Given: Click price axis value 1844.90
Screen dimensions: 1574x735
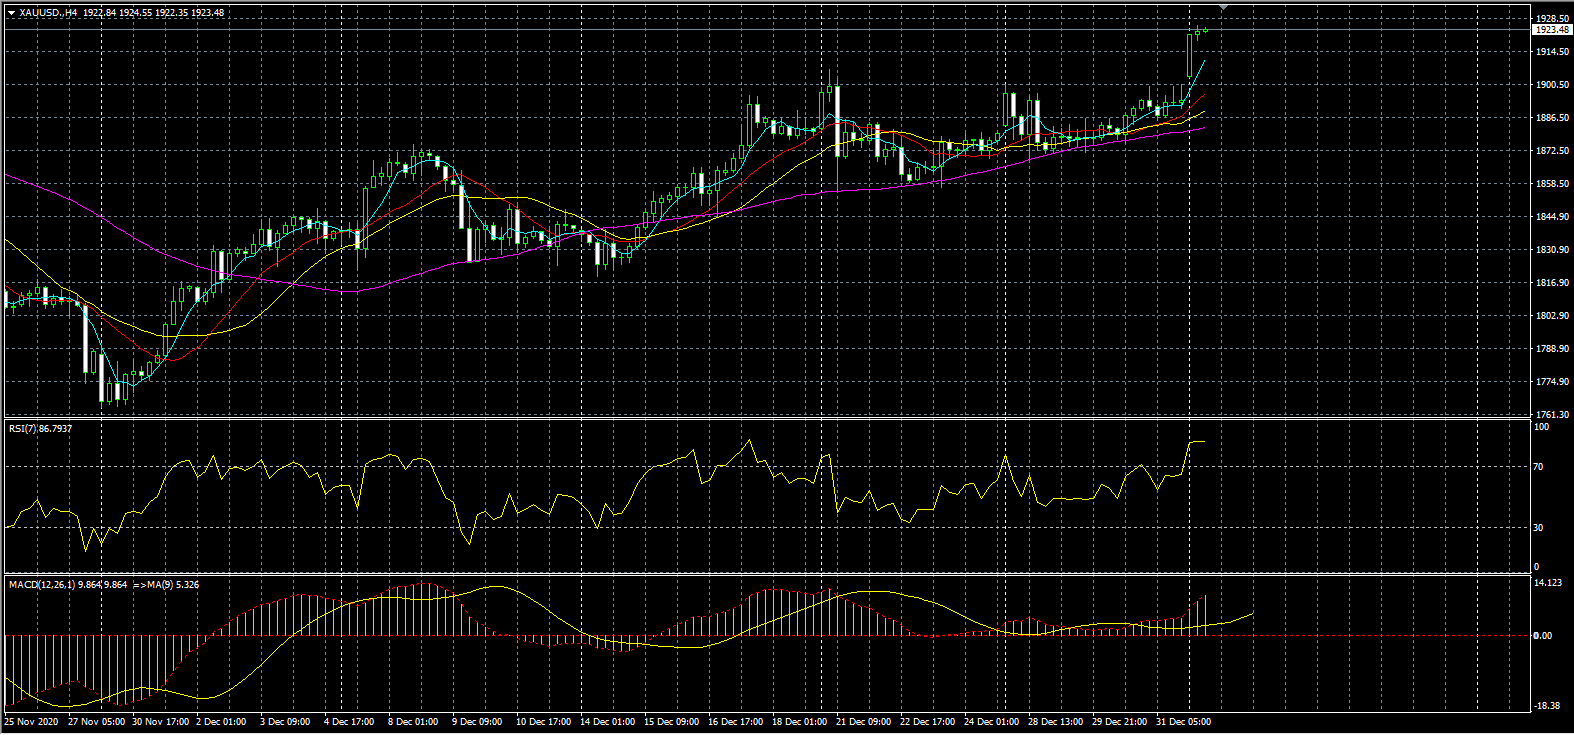Looking at the screenshot, I should click(1552, 217).
